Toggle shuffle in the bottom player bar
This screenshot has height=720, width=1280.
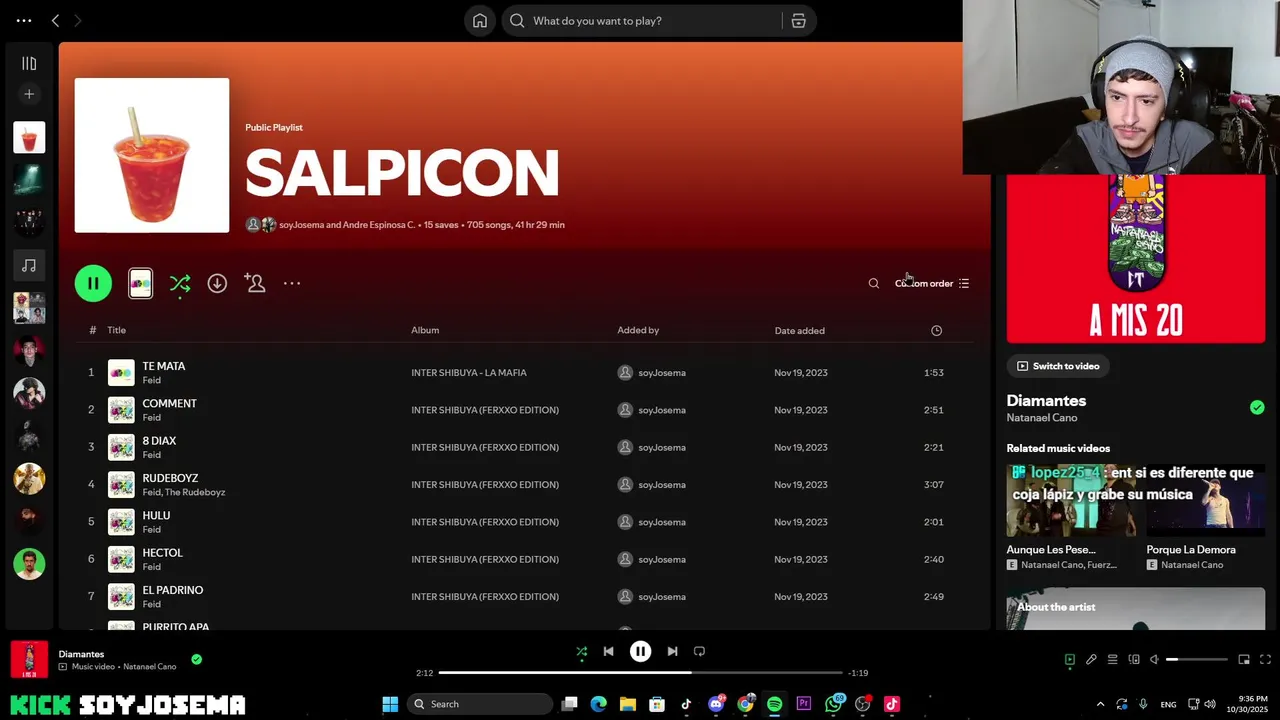coord(581,652)
